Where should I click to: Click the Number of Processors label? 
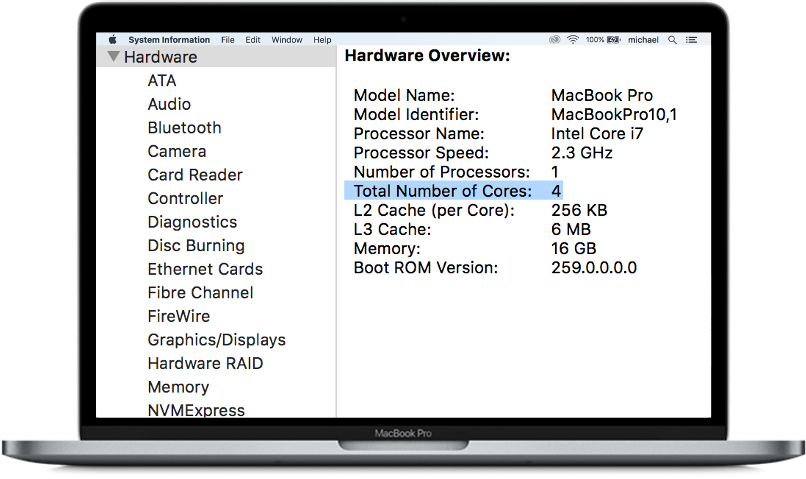pos(442,172)
